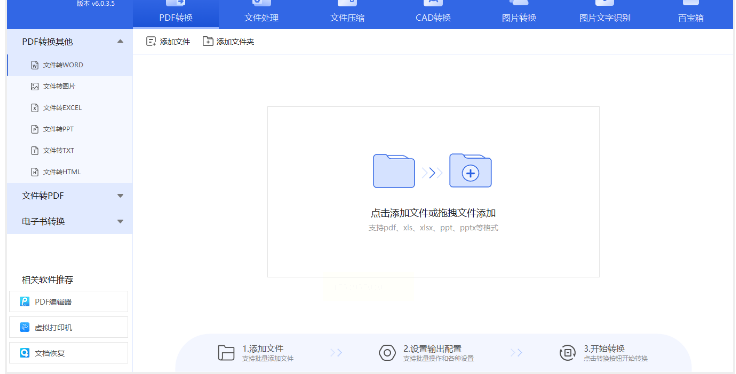Choose the file-to-EXCEL conversion icon
736x374 pixels.
point(35,108)
